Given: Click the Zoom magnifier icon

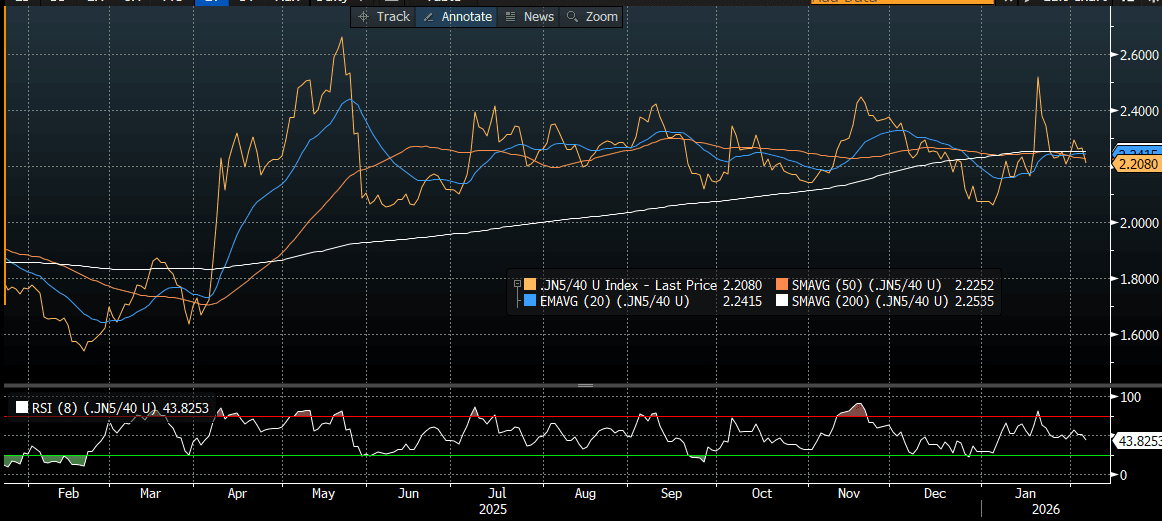Looking at the screenshot, I should click(x=571, y=16).
